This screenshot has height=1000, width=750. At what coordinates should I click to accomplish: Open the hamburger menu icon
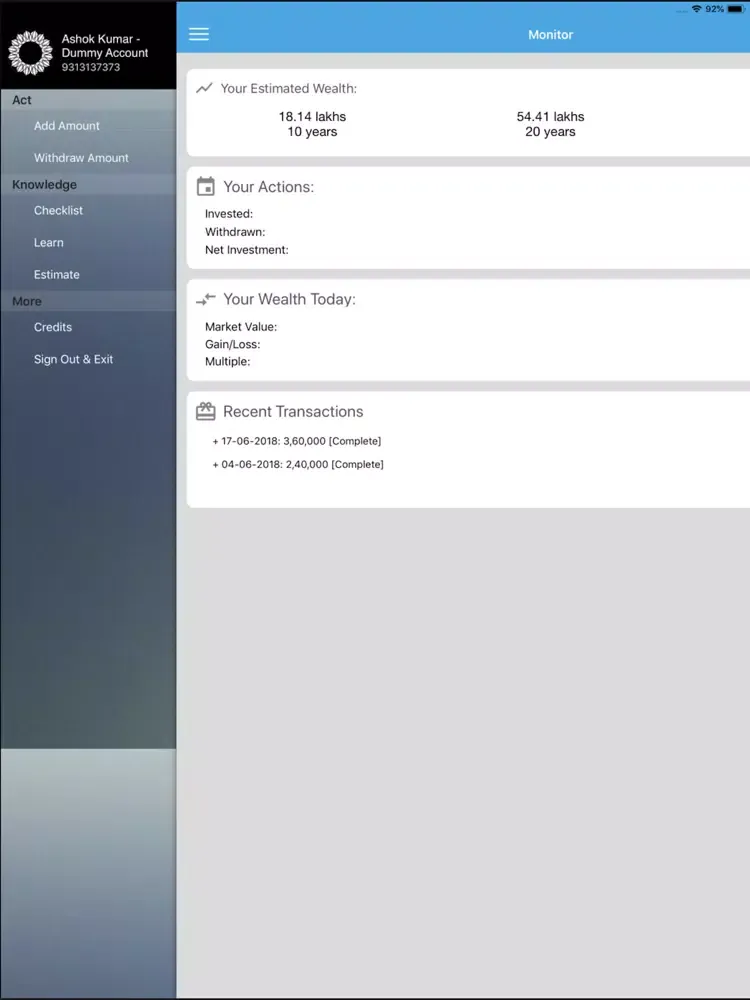(199, 34)
